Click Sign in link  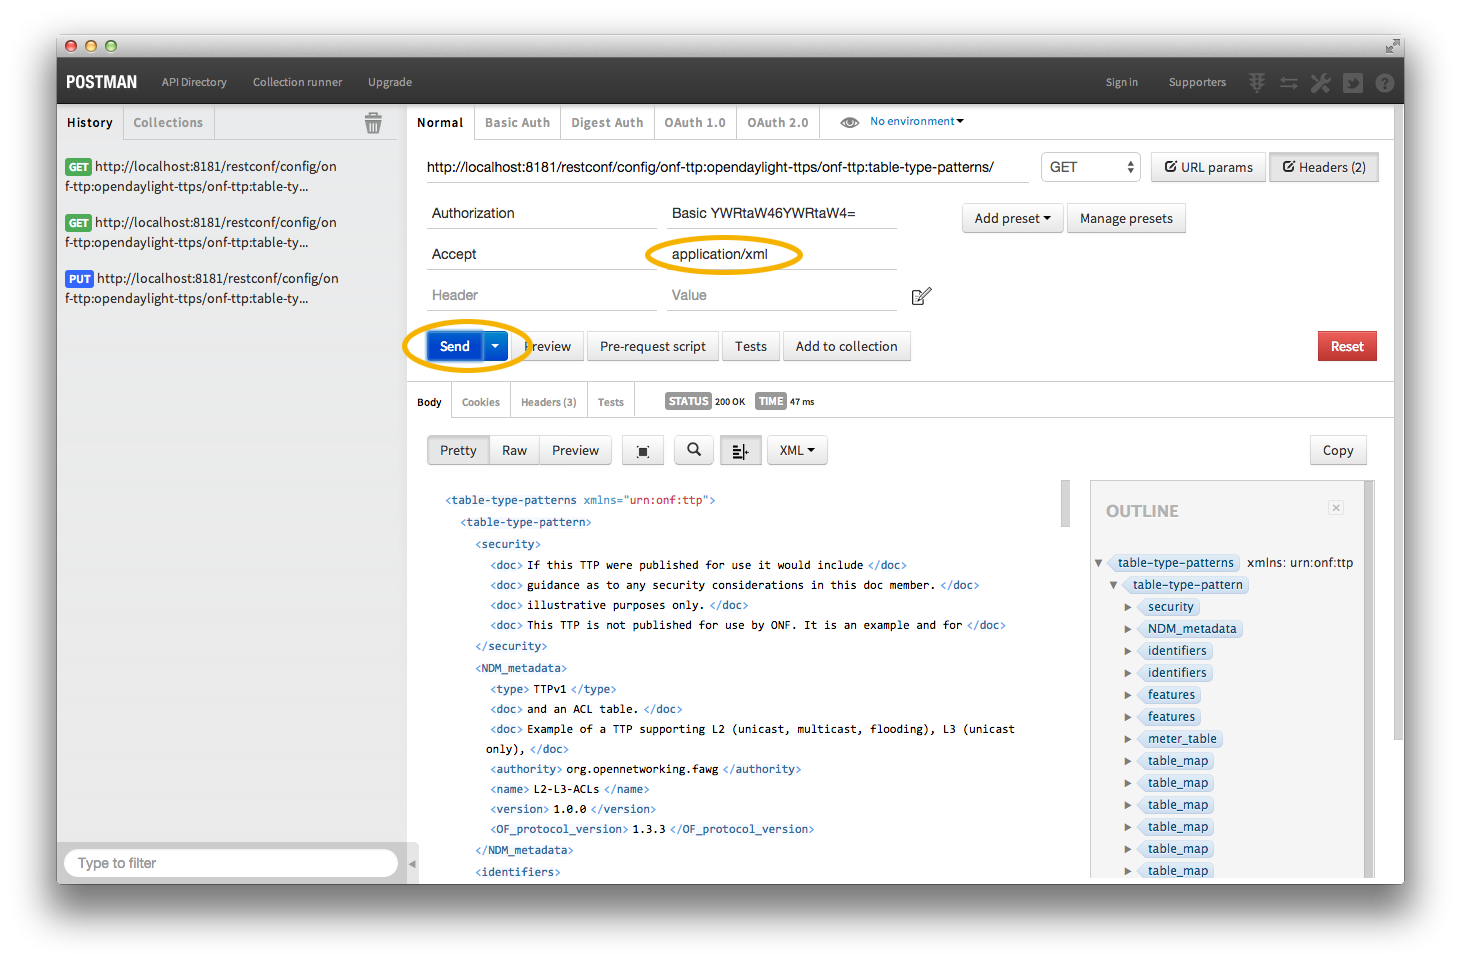coord(1122,82)
